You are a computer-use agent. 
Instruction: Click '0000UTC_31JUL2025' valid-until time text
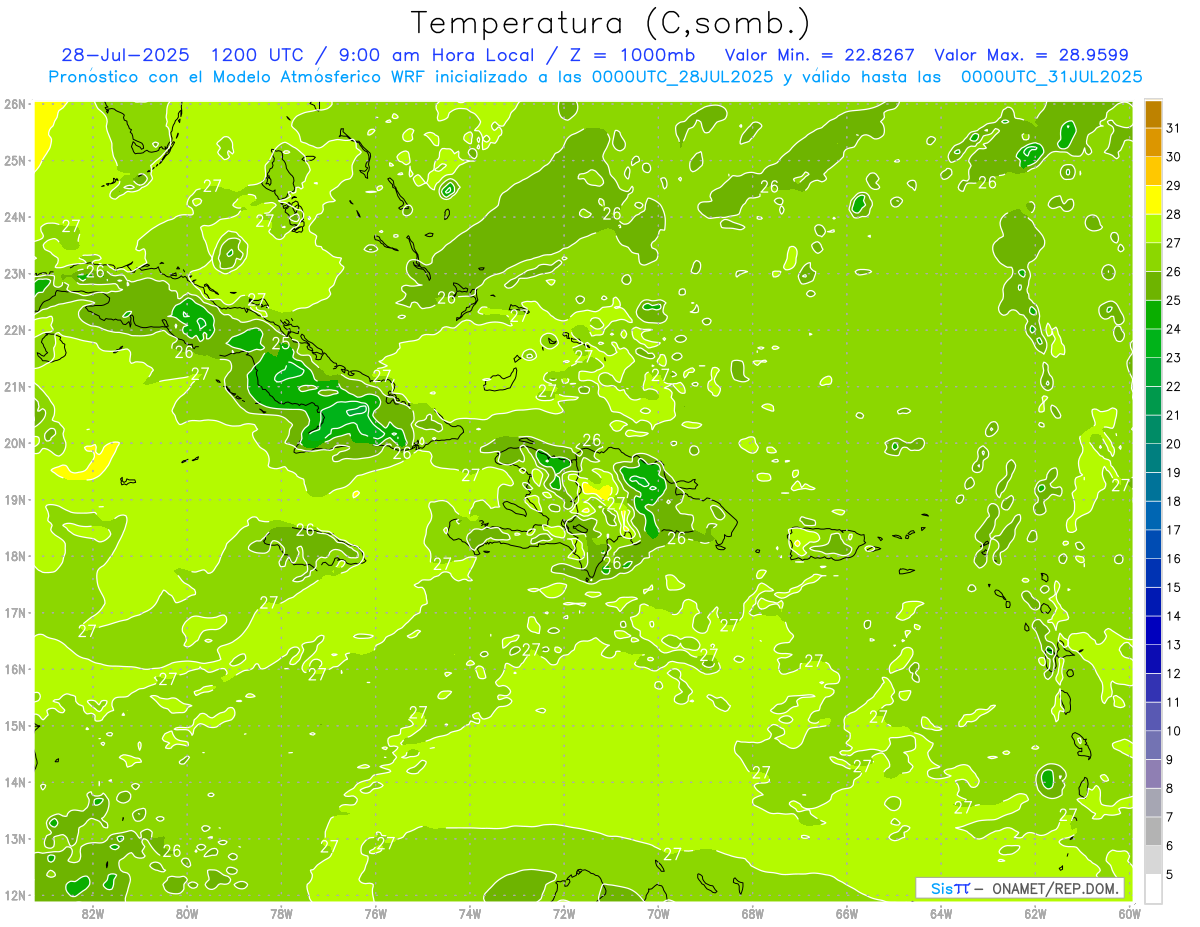[x=1052, y=76]
